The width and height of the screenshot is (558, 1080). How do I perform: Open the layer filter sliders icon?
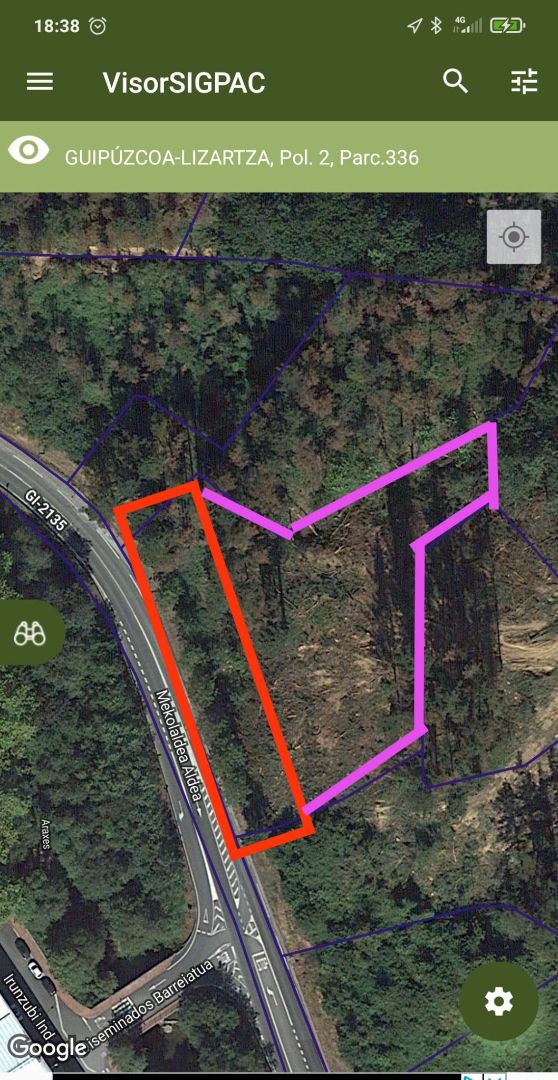(x=524, y=82)
